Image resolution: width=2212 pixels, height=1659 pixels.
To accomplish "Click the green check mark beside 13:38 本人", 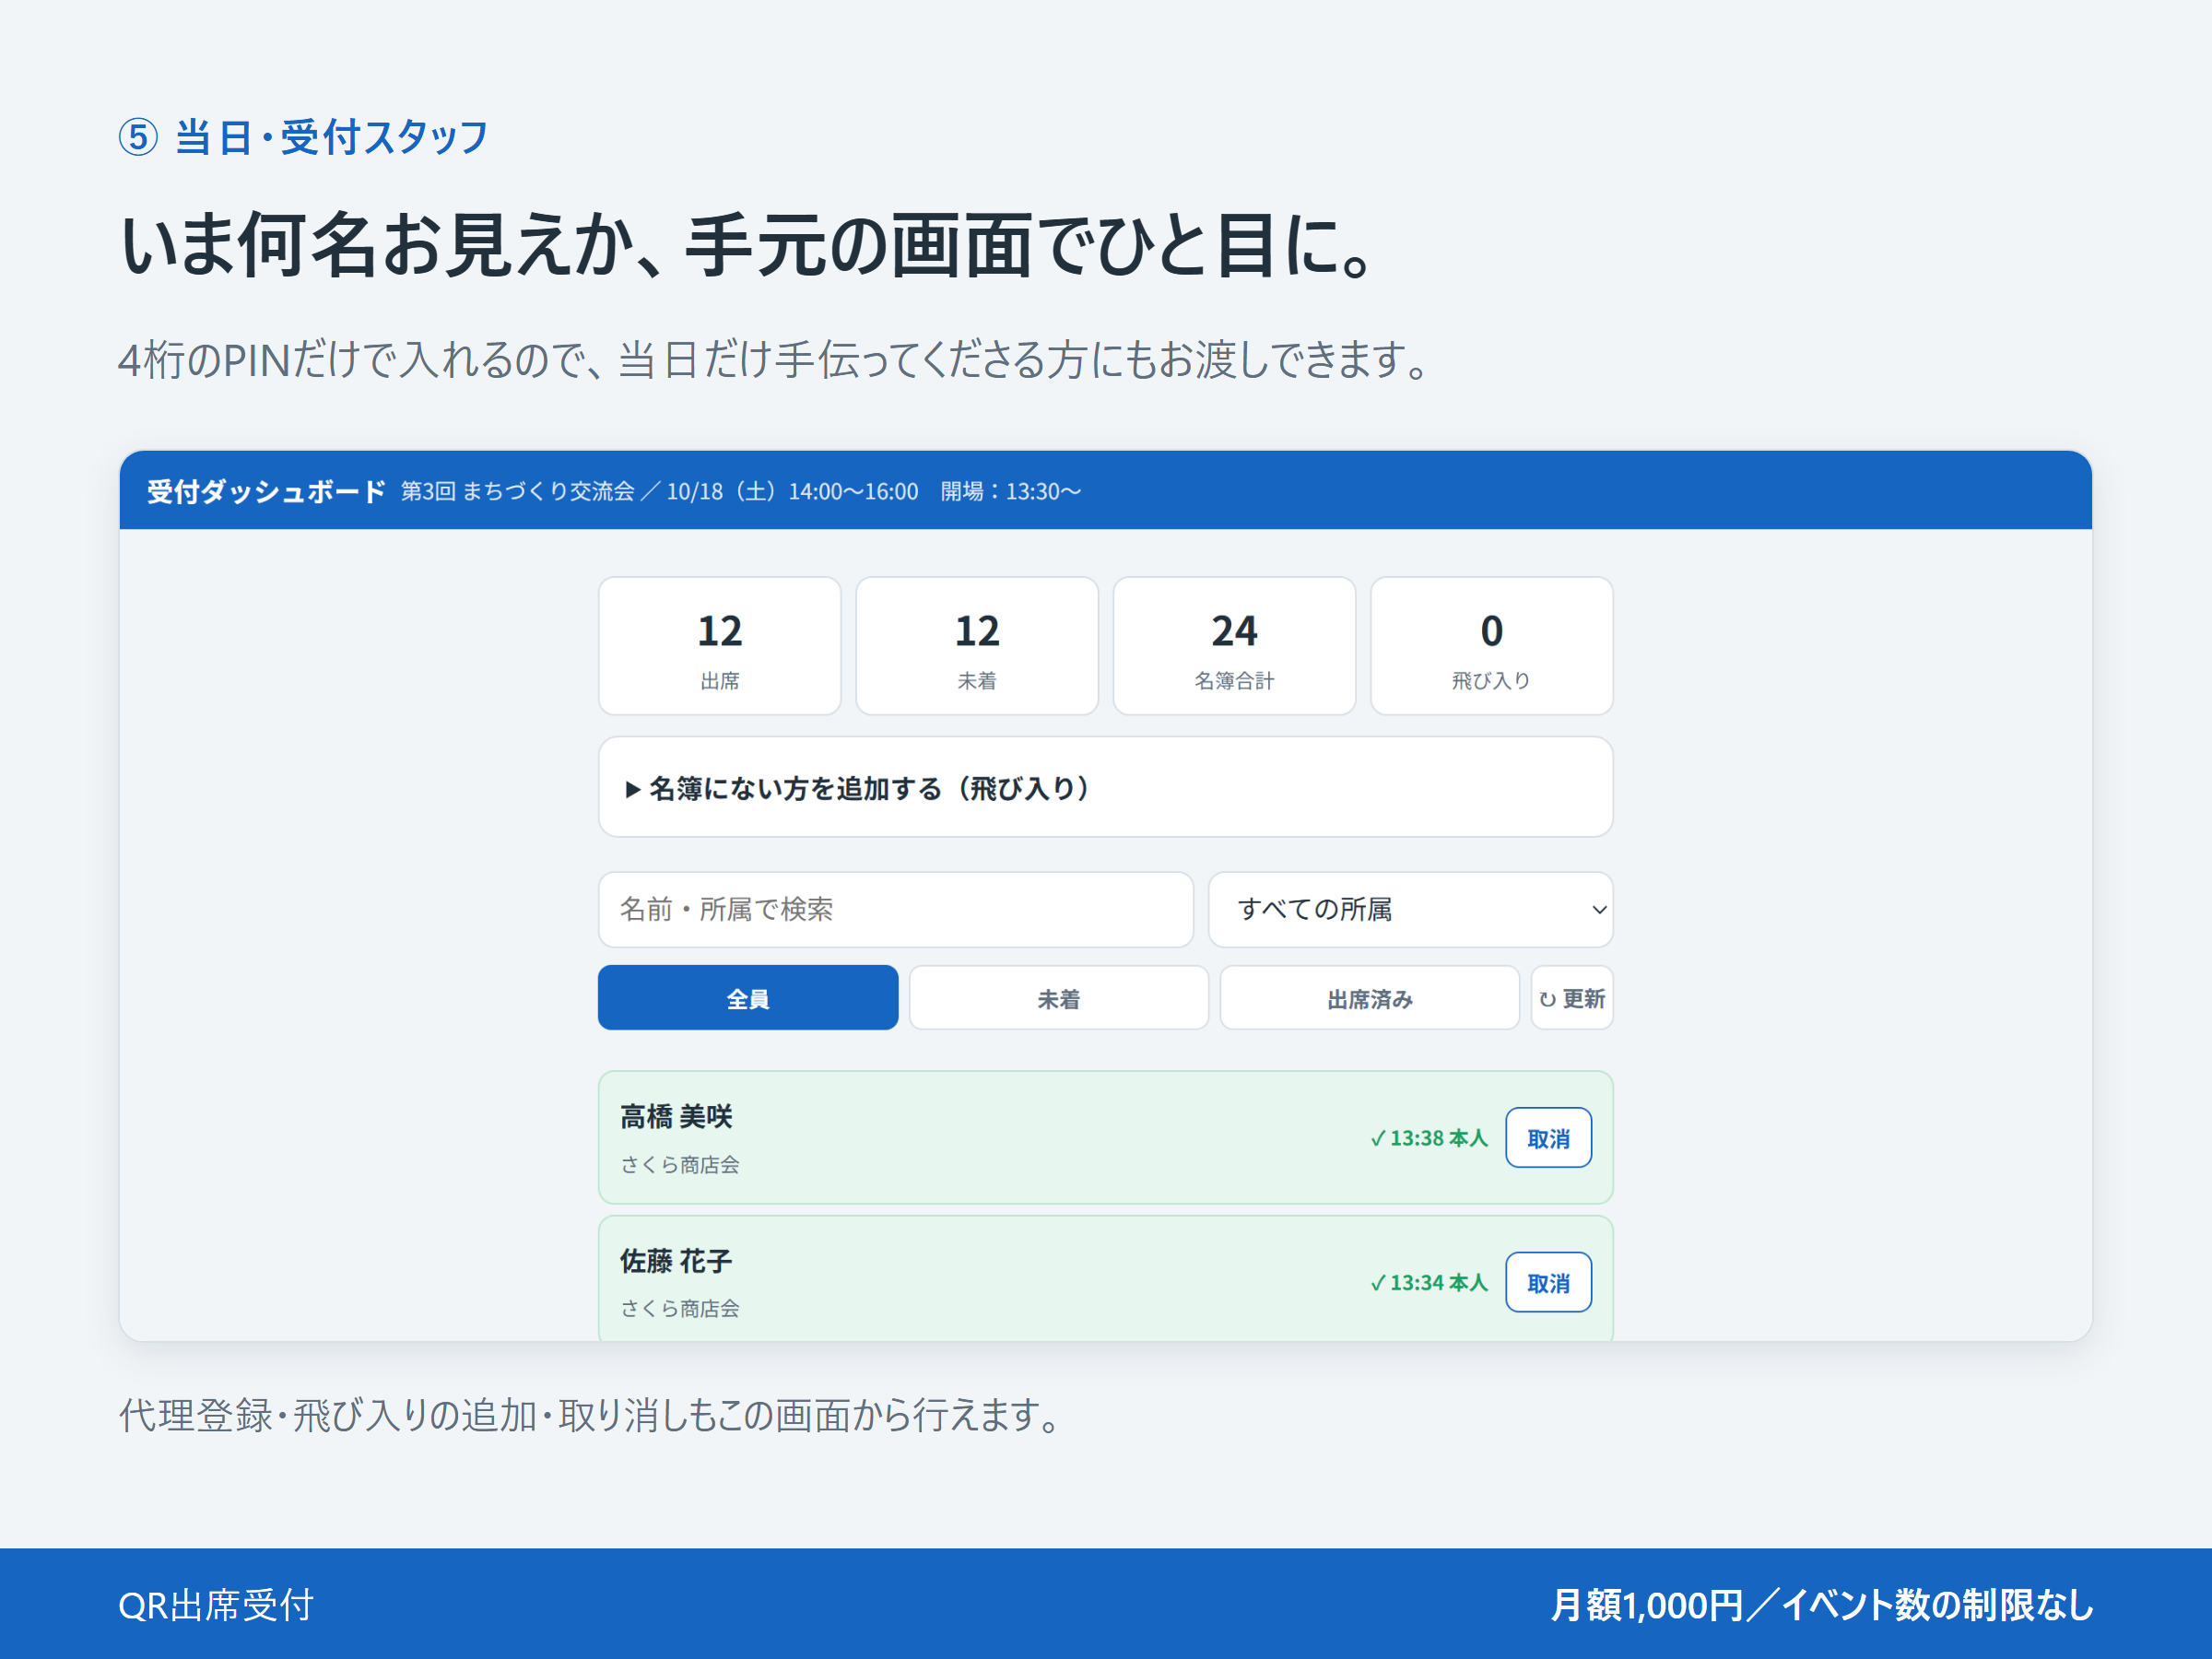I will tap(1378, 1138).
